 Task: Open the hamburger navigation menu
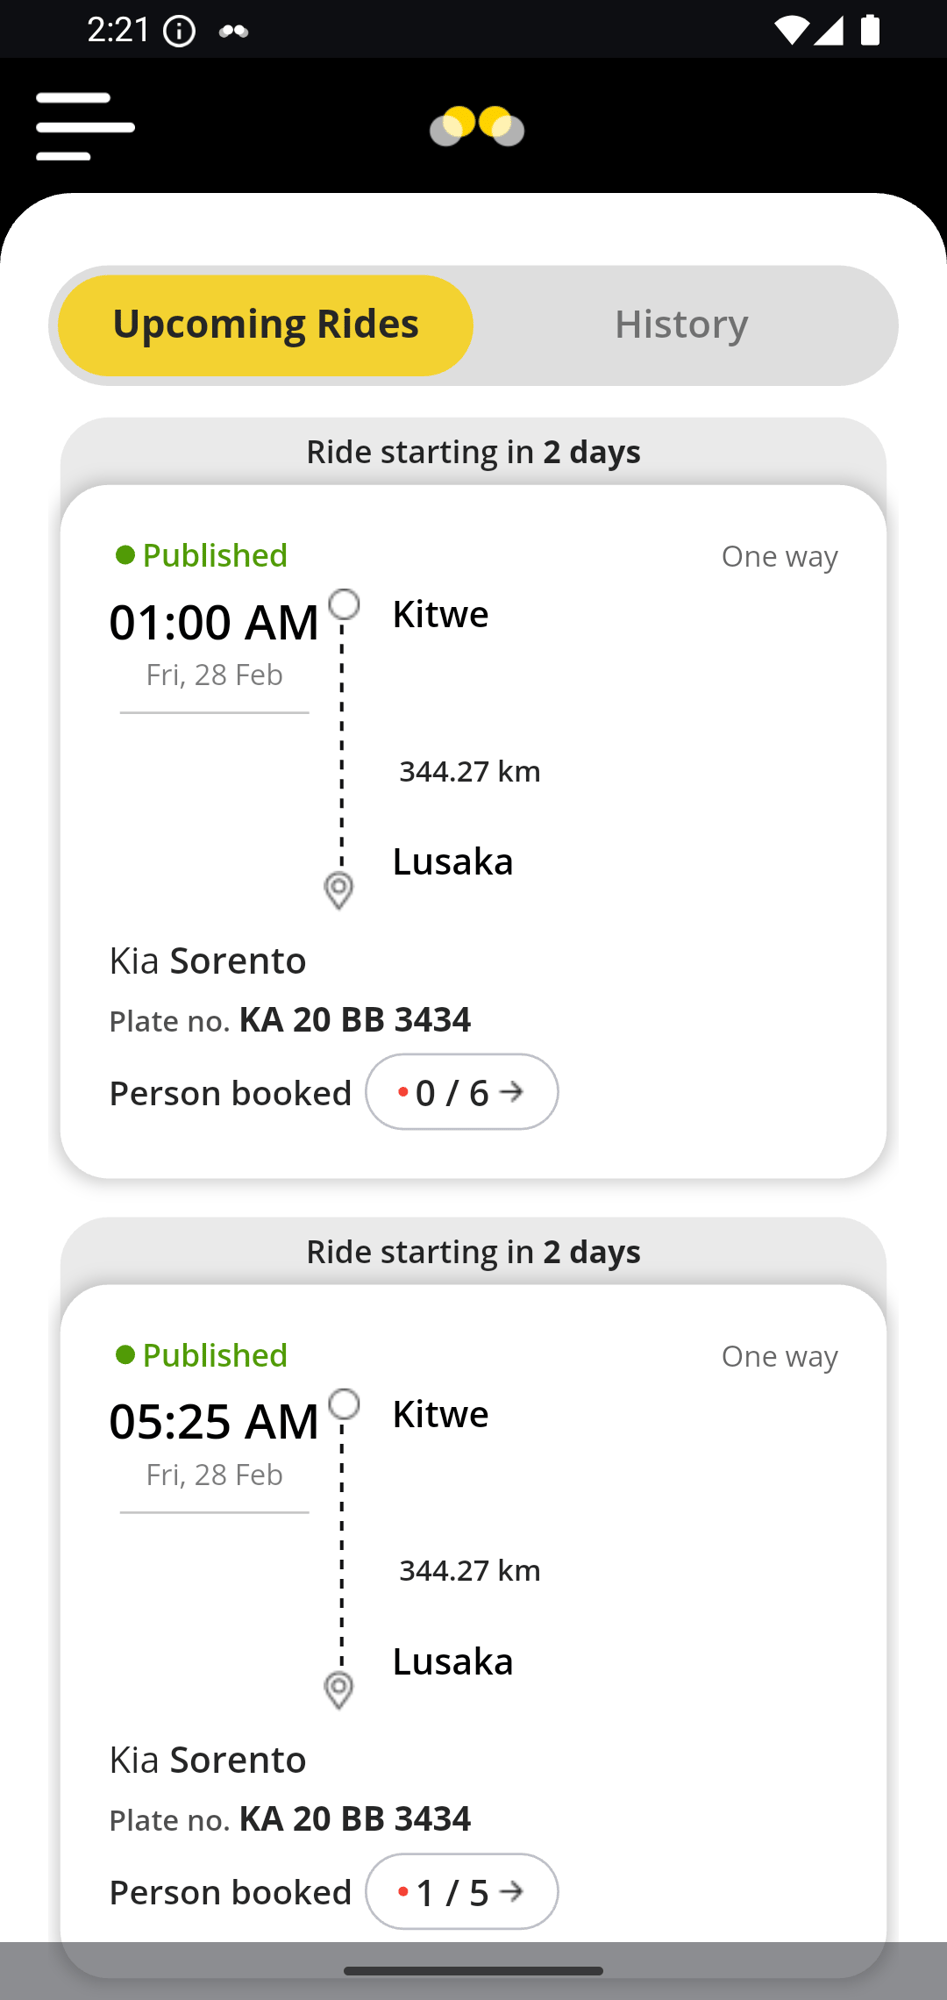click(x=85, y=127)
